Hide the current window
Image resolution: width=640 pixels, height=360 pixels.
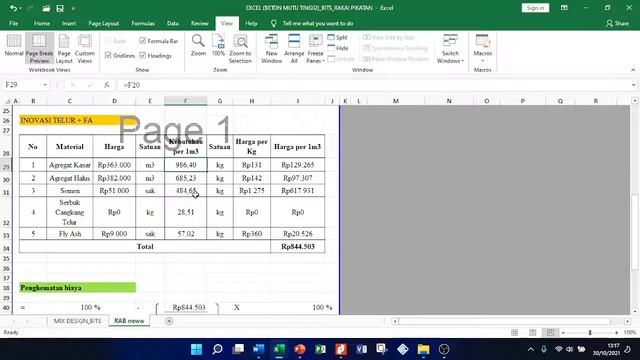tap(338, 48)
